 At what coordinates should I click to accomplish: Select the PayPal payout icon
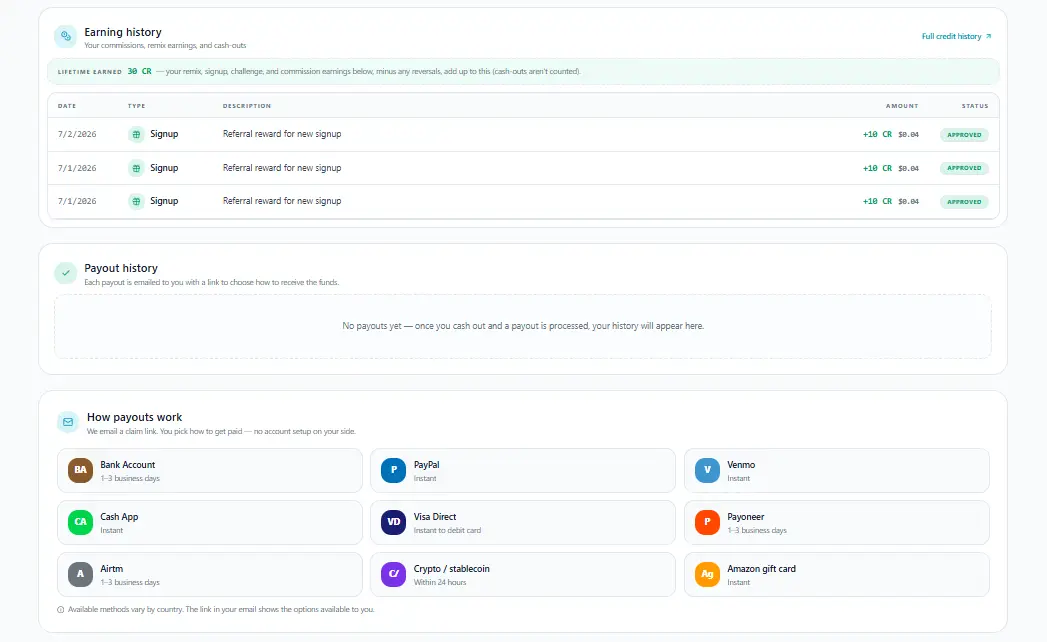click(x=393, y=470)
